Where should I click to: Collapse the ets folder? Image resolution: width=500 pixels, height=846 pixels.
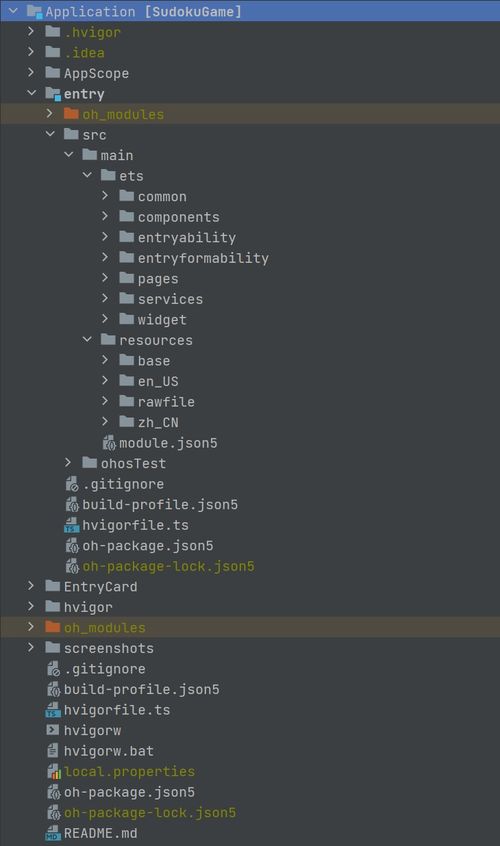[87, 175]
